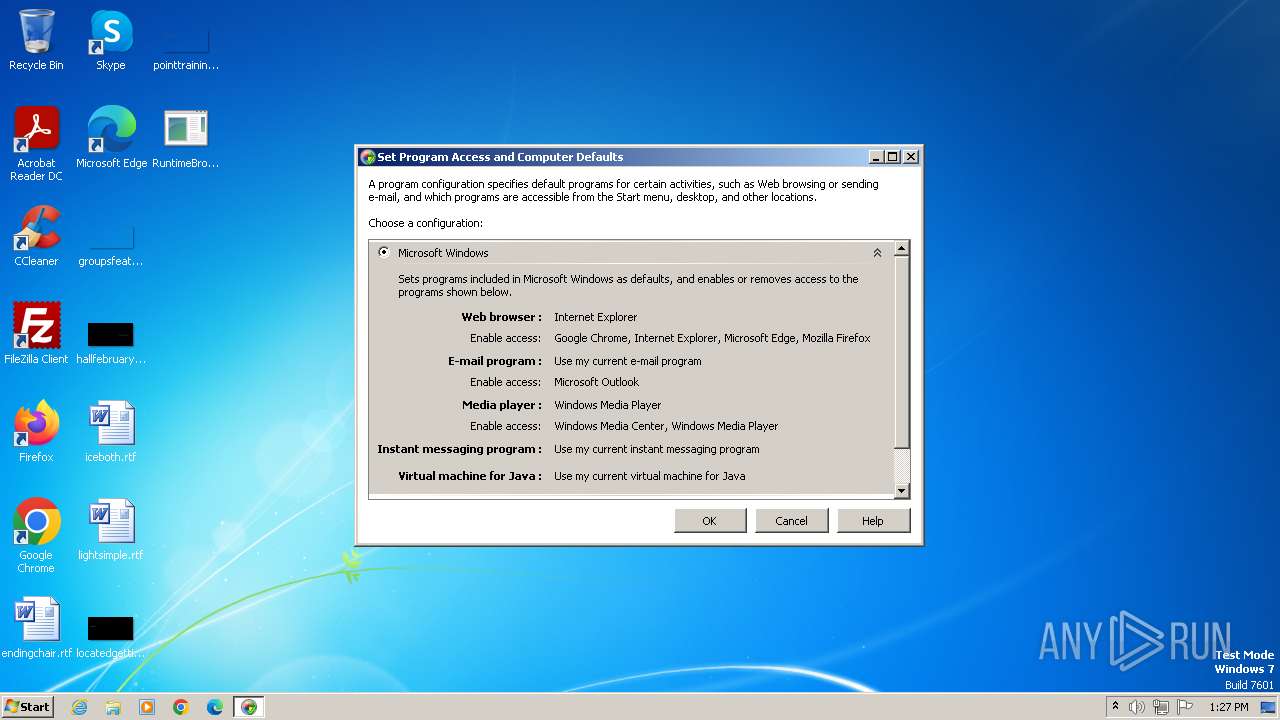Launch Windows Media Player from taskbar

[147, 707]
